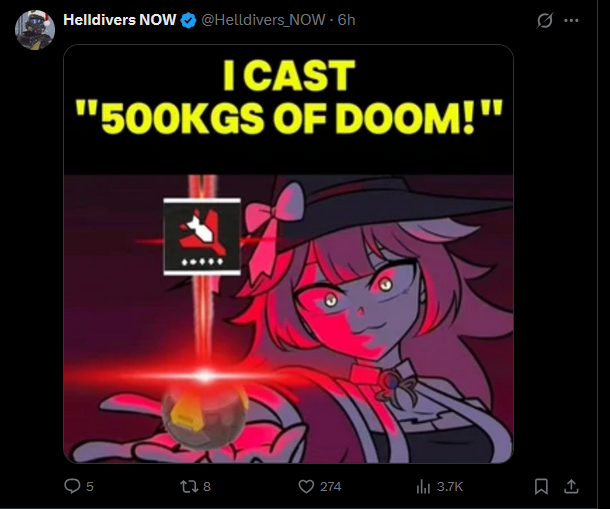This screenshot has width=610, height=509.
Task: Open the three-dot more options menu
Action: coord(571,20)
